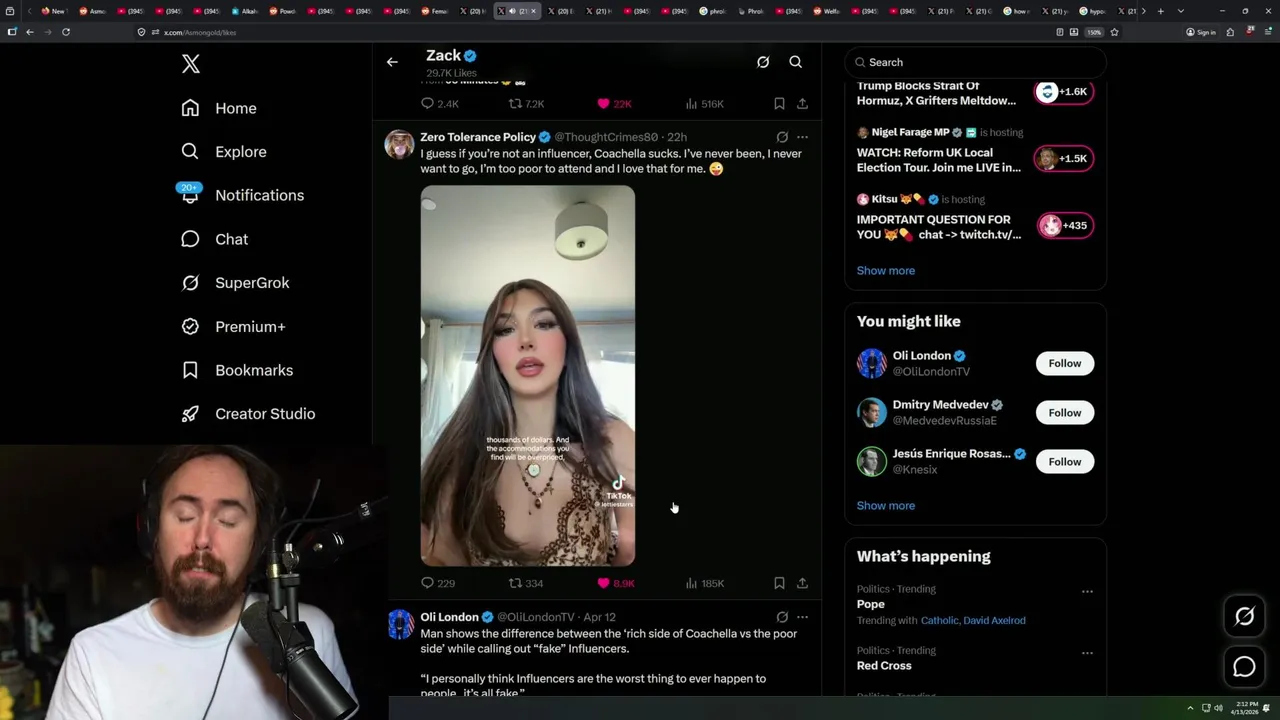
Task: Open 'WATCH: Reform UK Local Election Tour' text
Action: coord(938,160)
